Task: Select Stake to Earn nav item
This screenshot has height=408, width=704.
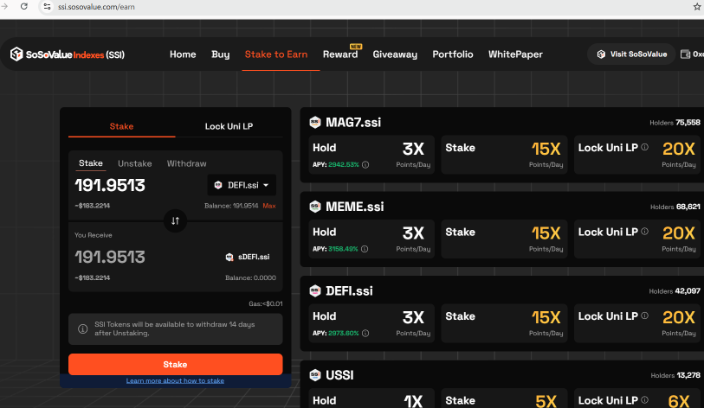Action: point(276,54)
